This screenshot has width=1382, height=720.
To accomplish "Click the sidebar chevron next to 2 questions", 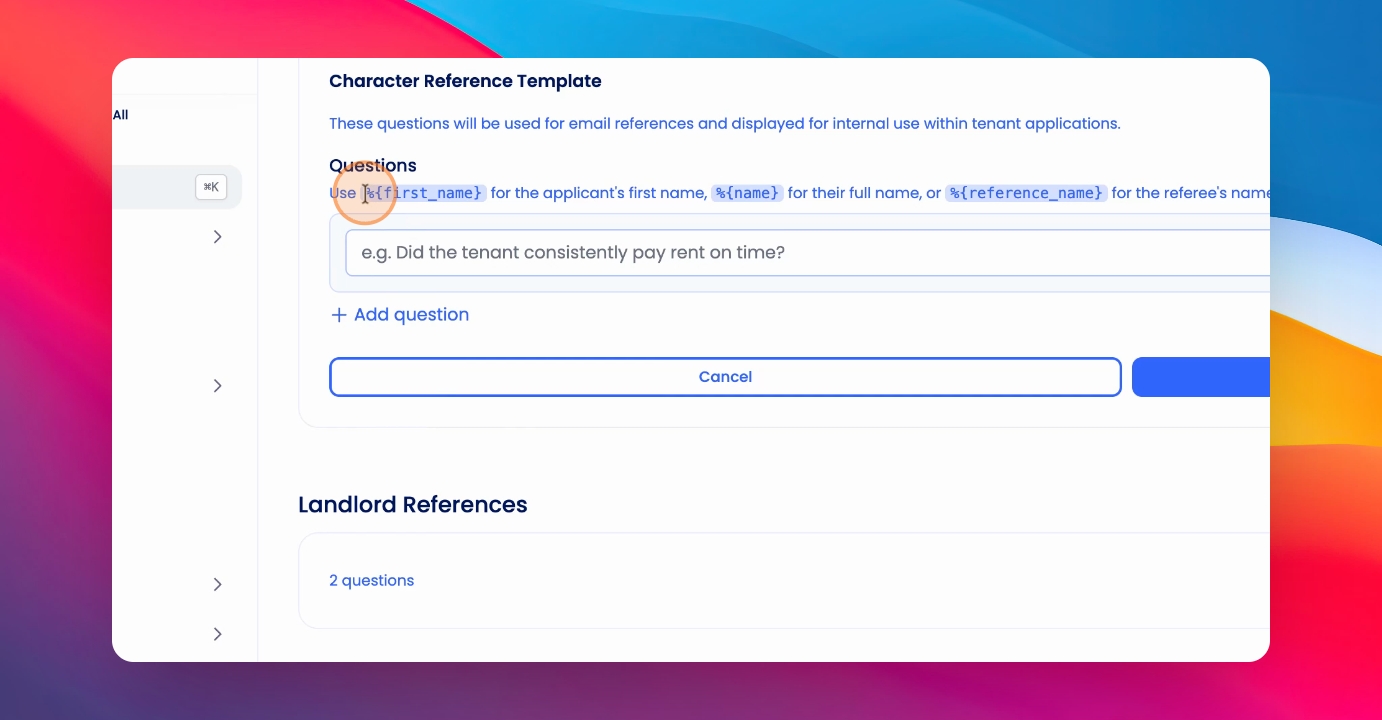I will coord(218,584).
